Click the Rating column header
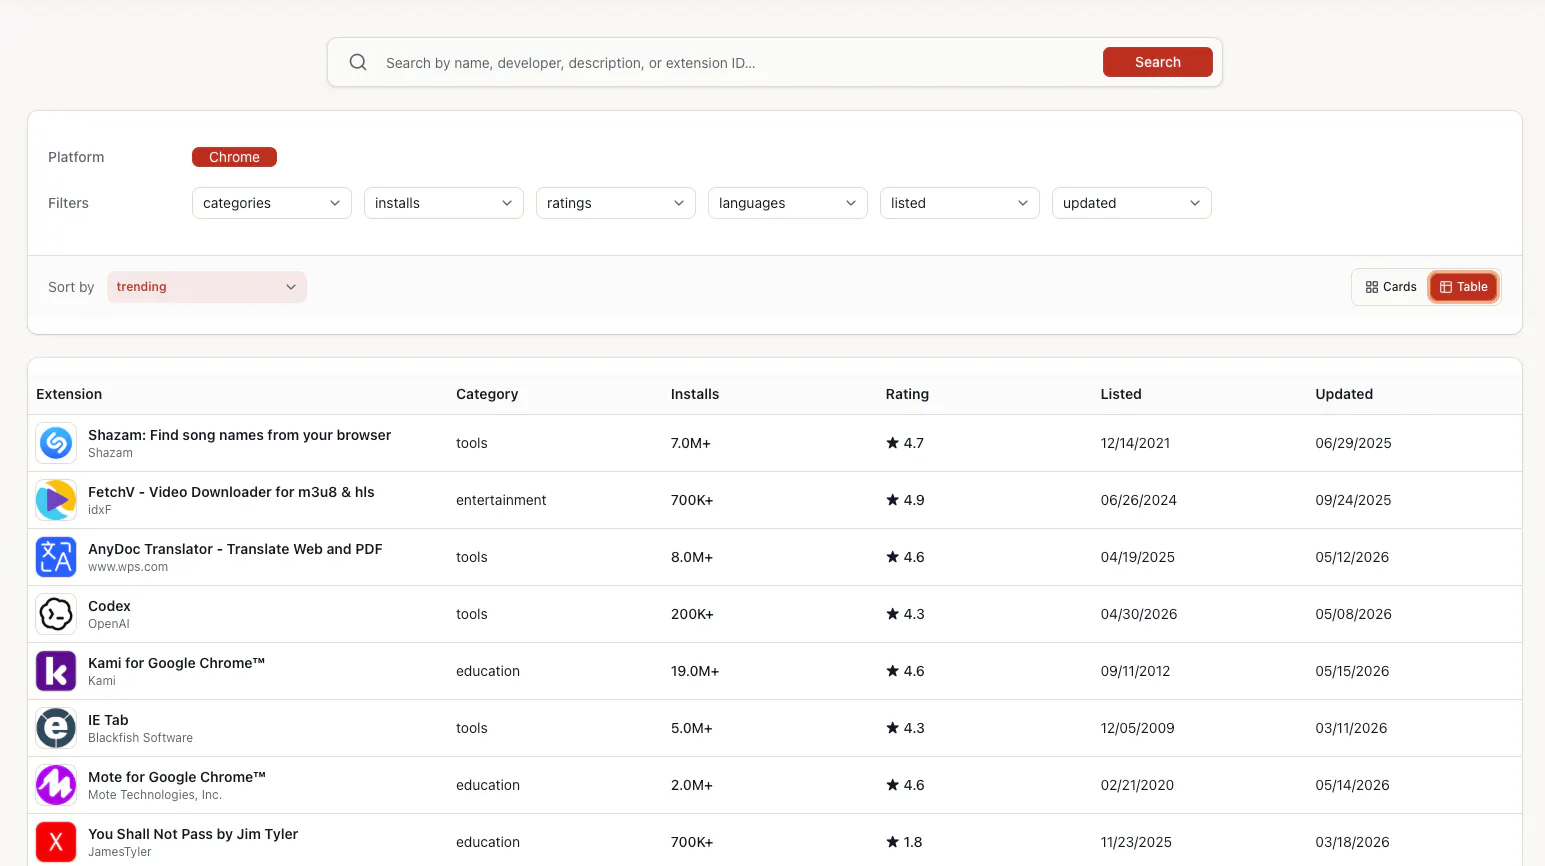The image size is (1545, 866). (907, 394)
